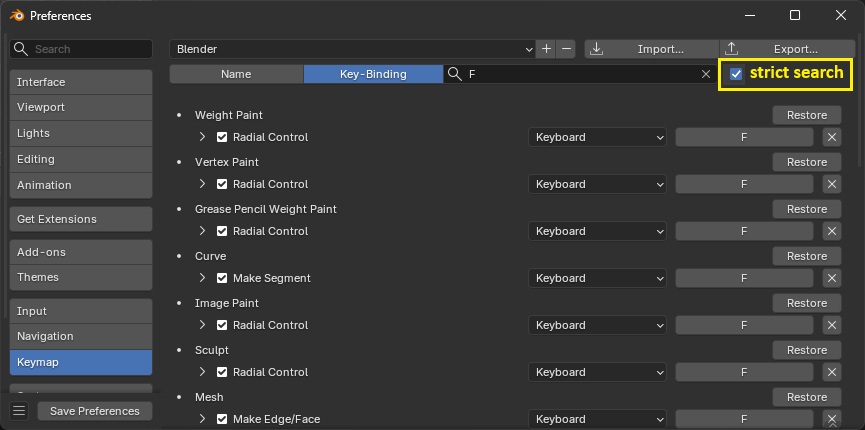
Task: Open the Interface preferences section
Action: pos(81,82)
